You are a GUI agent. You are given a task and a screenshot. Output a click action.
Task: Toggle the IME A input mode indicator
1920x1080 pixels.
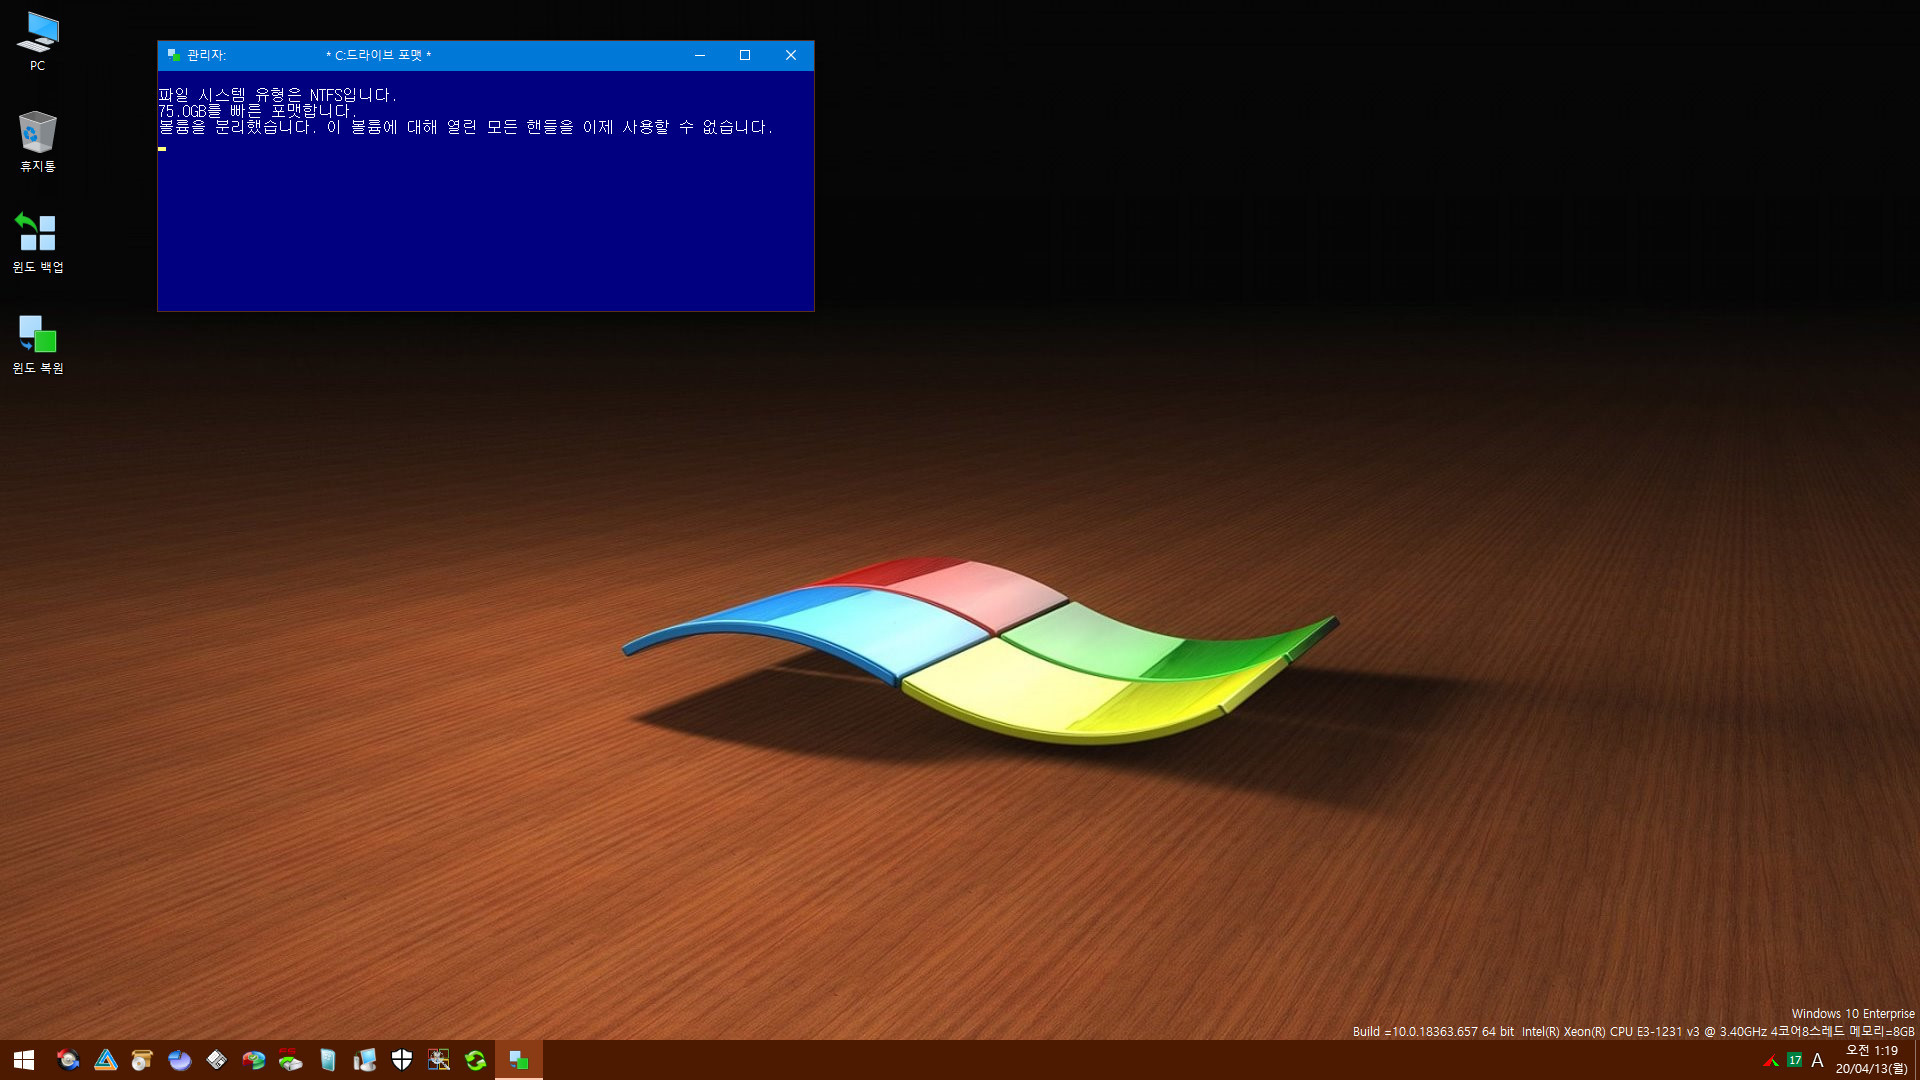coord(1818,1060)
